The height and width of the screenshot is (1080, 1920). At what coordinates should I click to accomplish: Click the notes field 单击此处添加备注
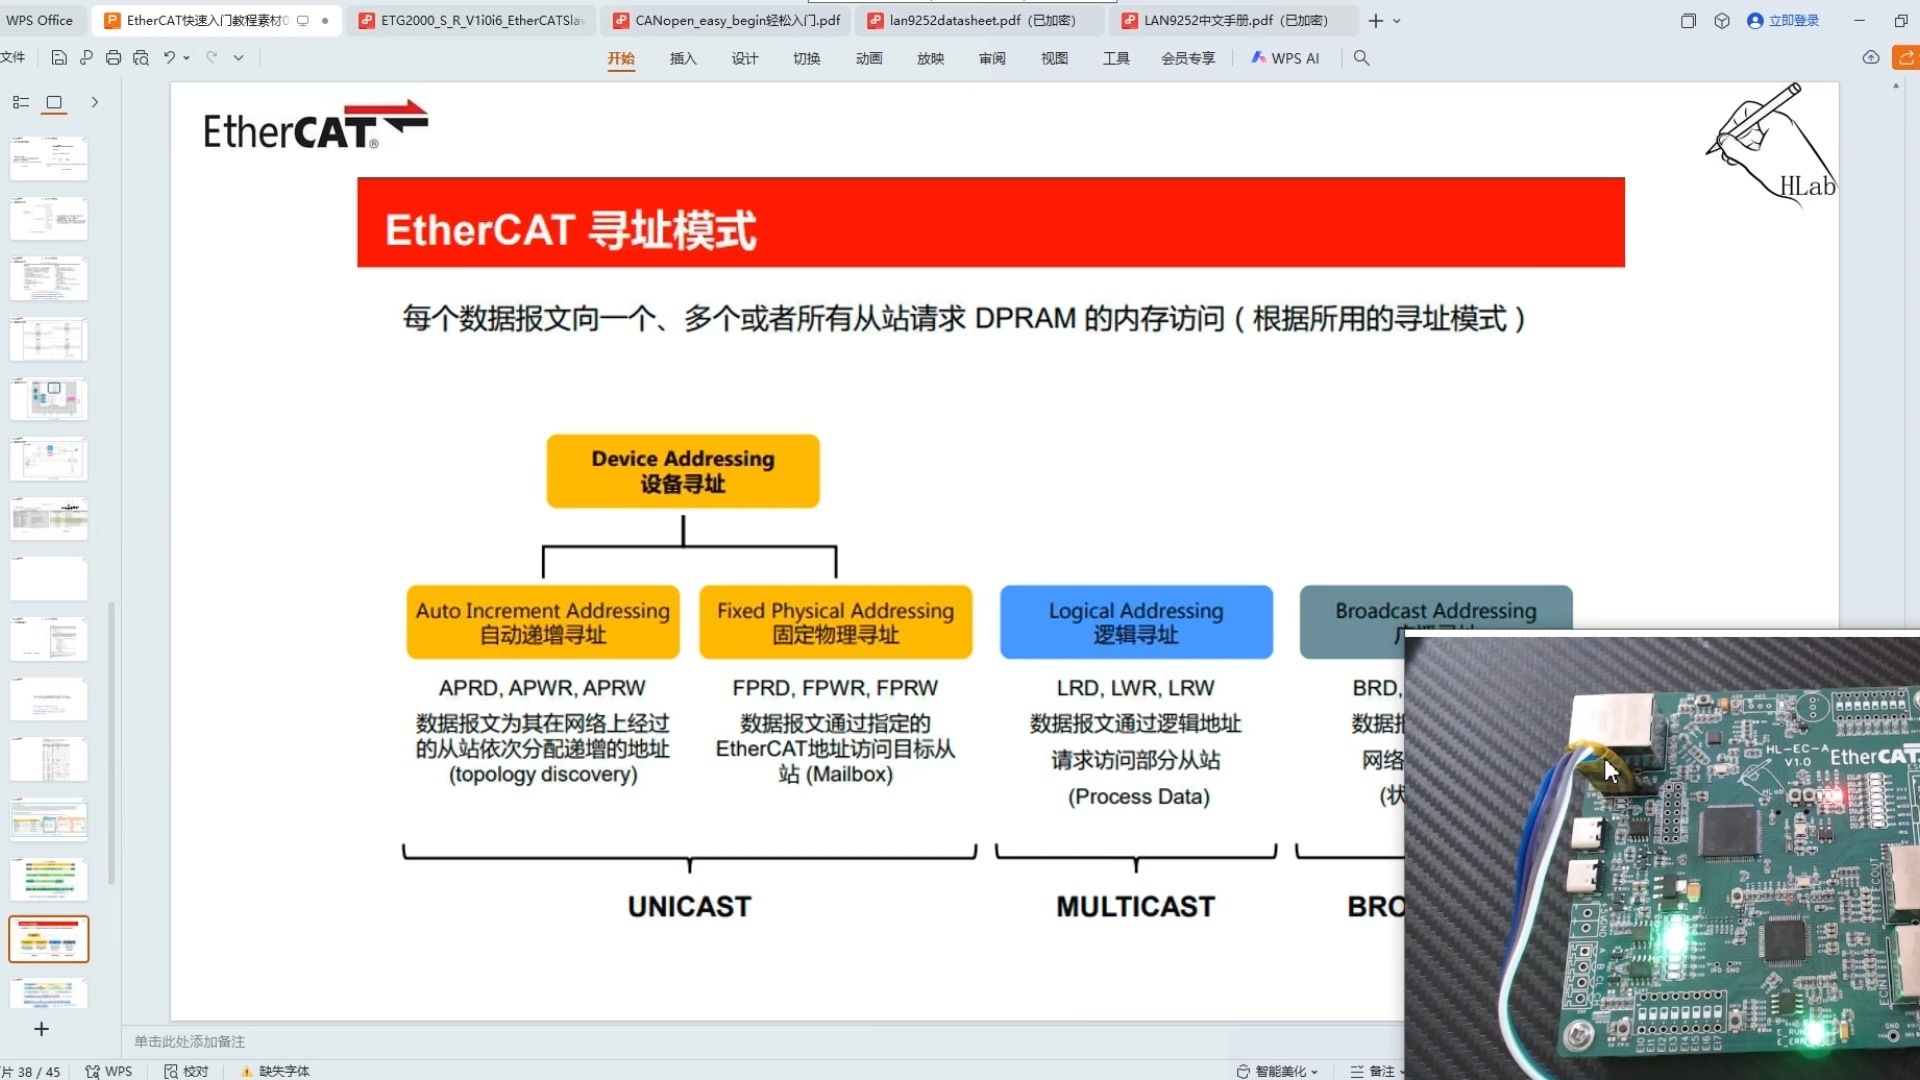pos(190,1042)
